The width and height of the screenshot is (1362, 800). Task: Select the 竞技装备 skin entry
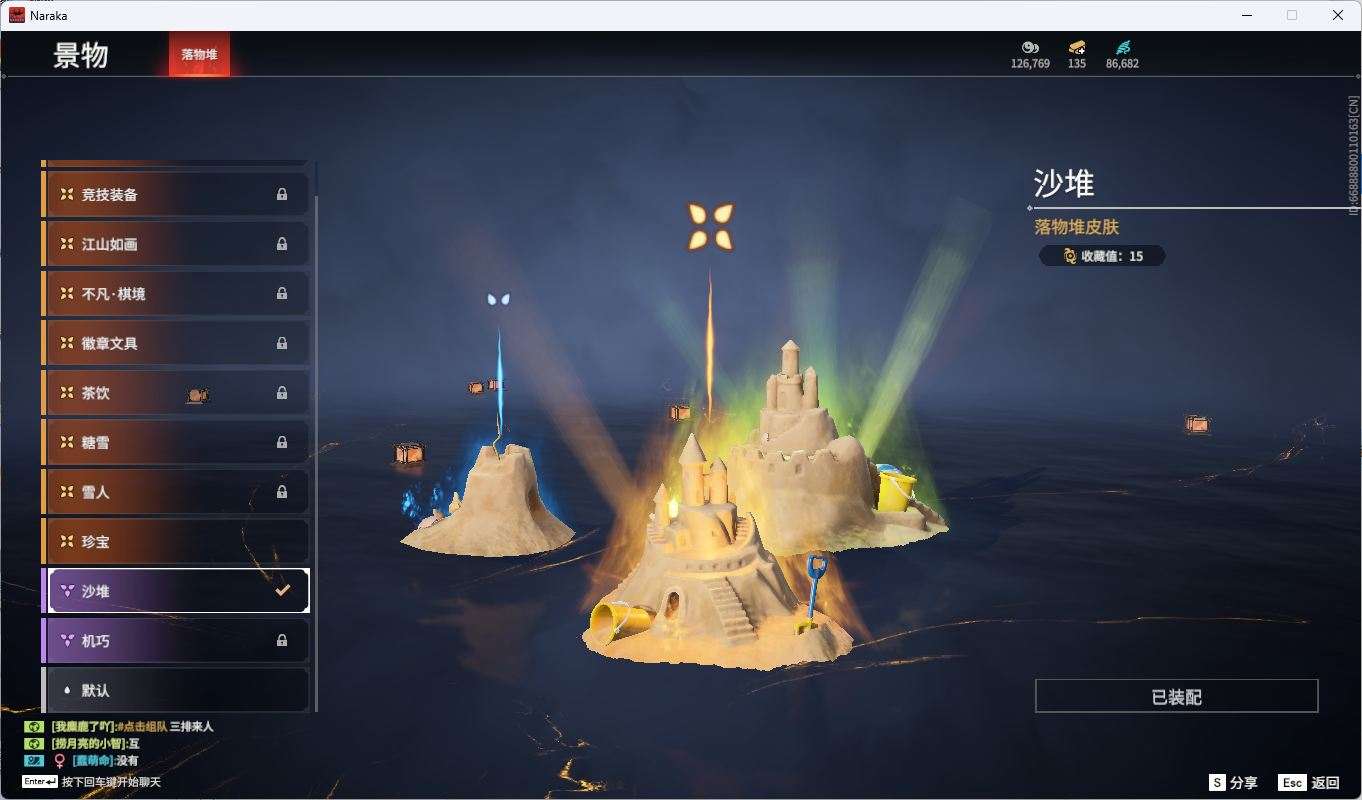pos(175,195)
